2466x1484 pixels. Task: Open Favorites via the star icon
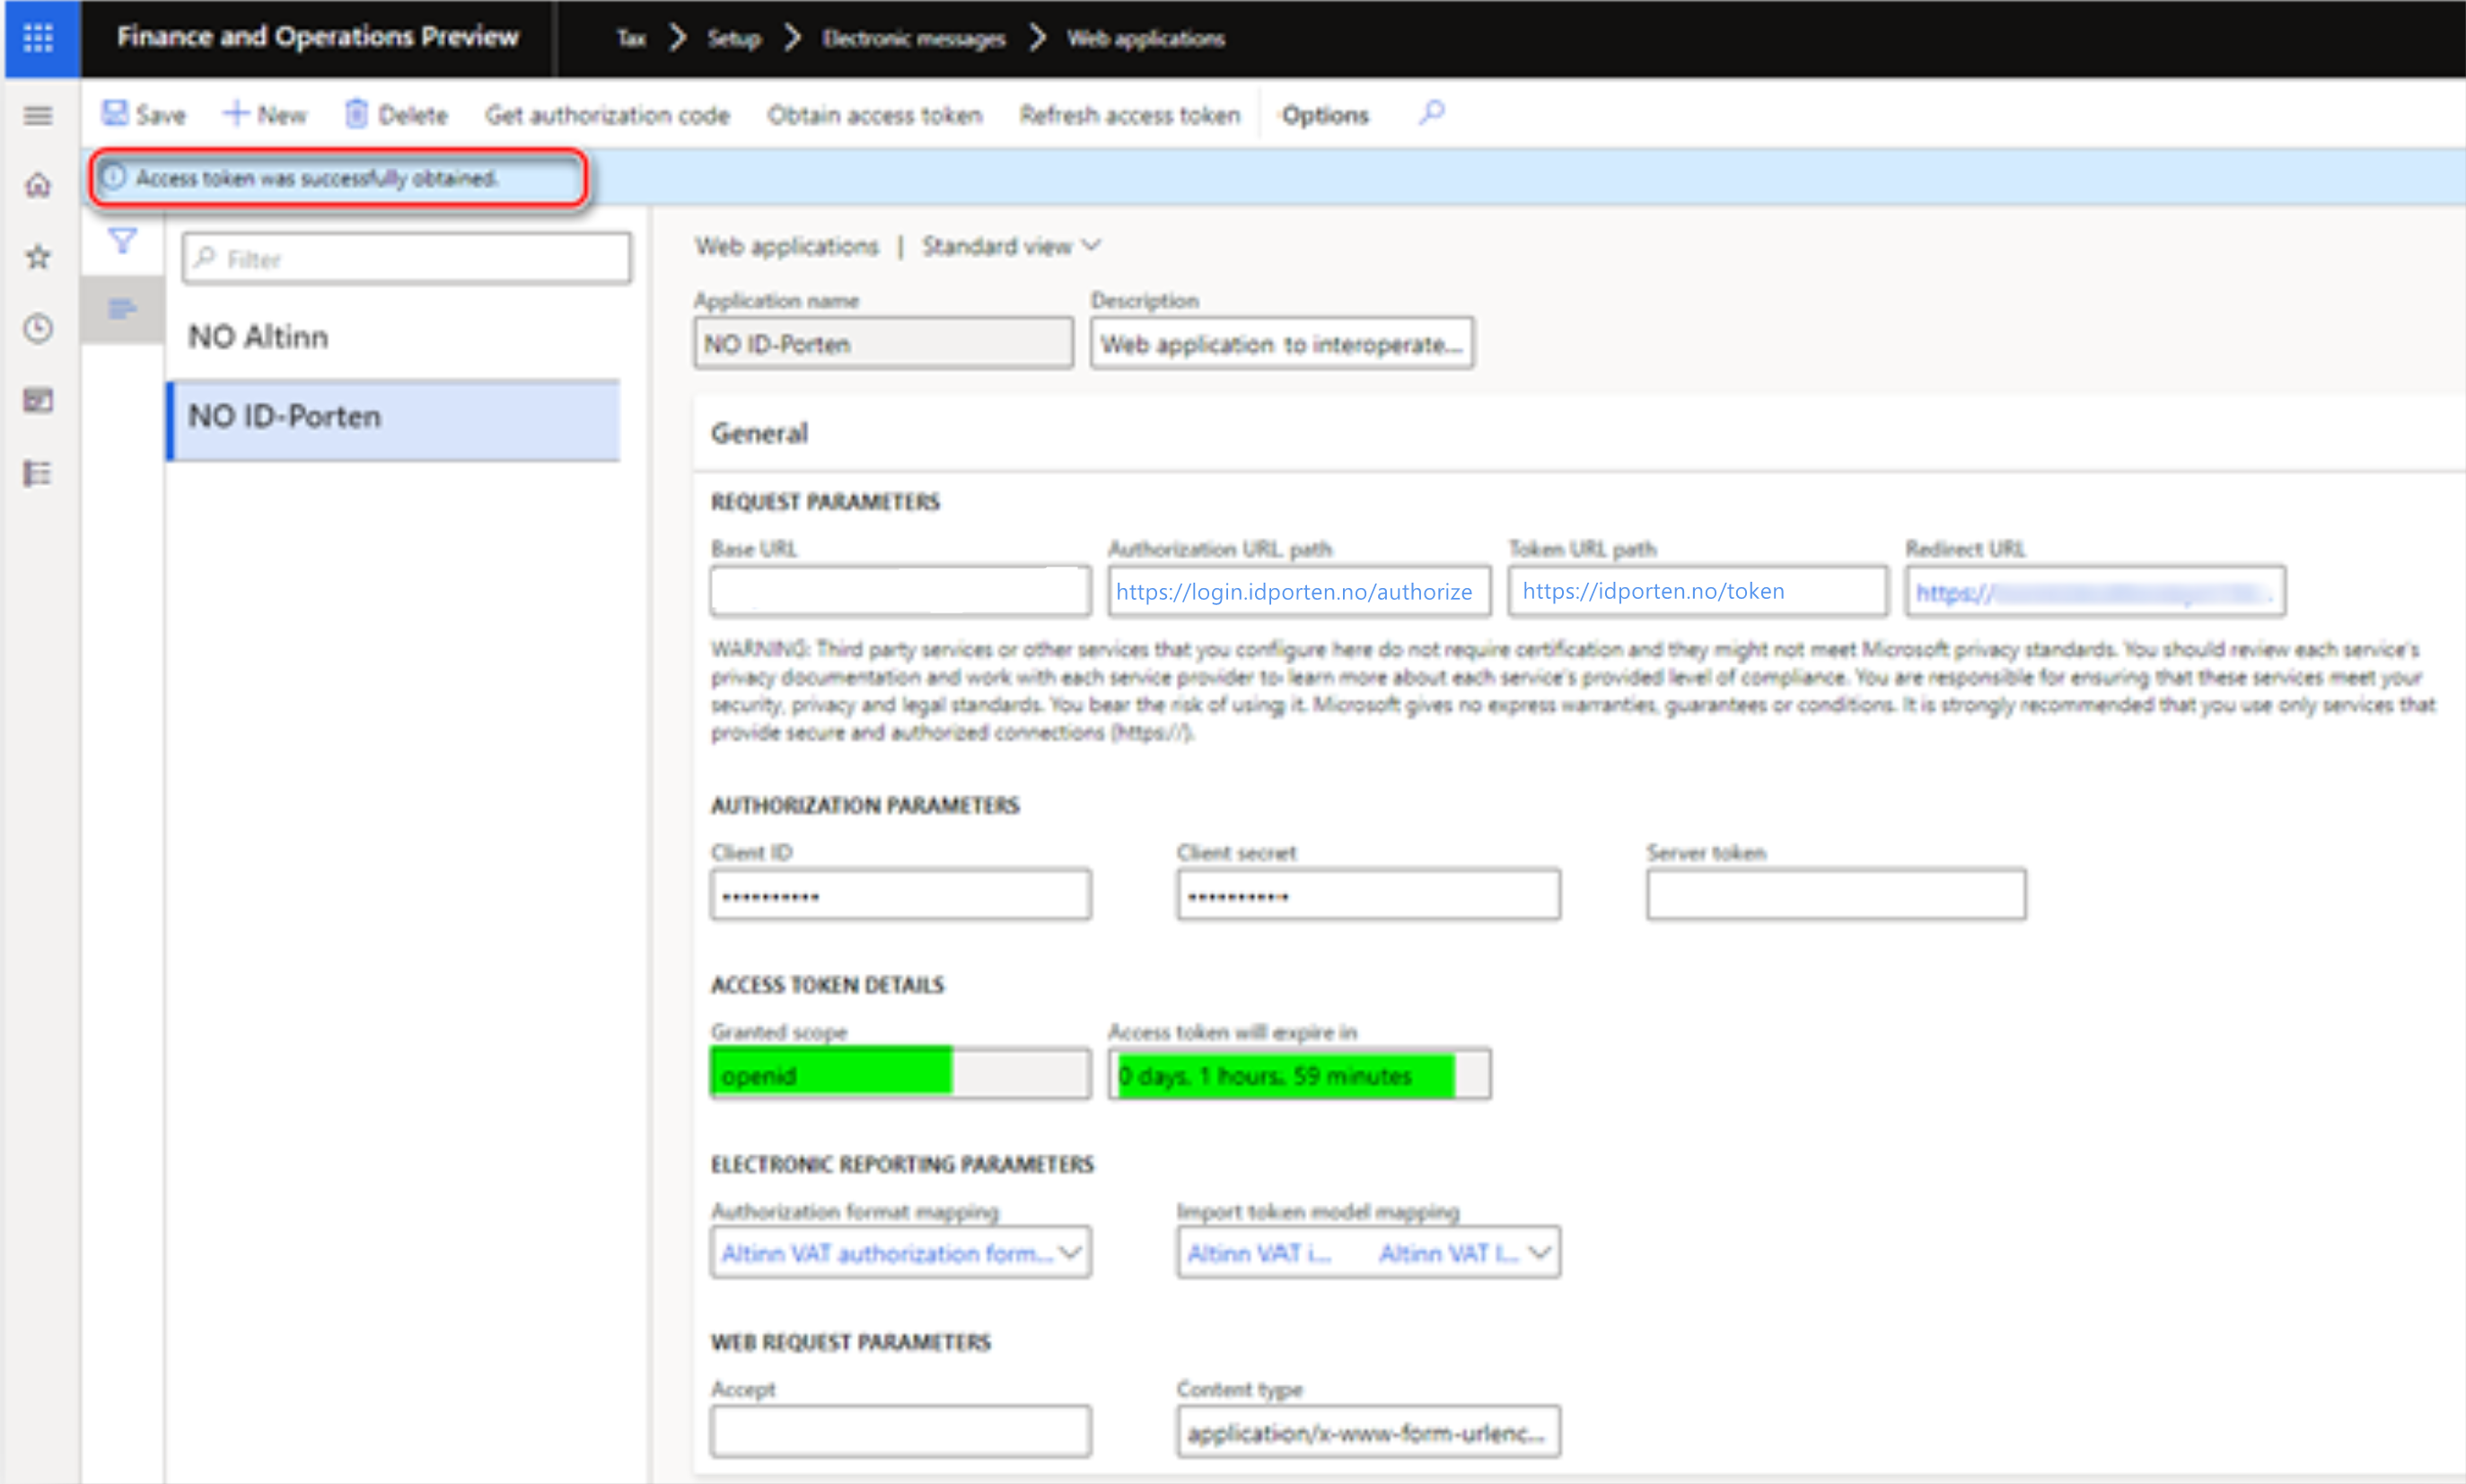coord(37,257)
